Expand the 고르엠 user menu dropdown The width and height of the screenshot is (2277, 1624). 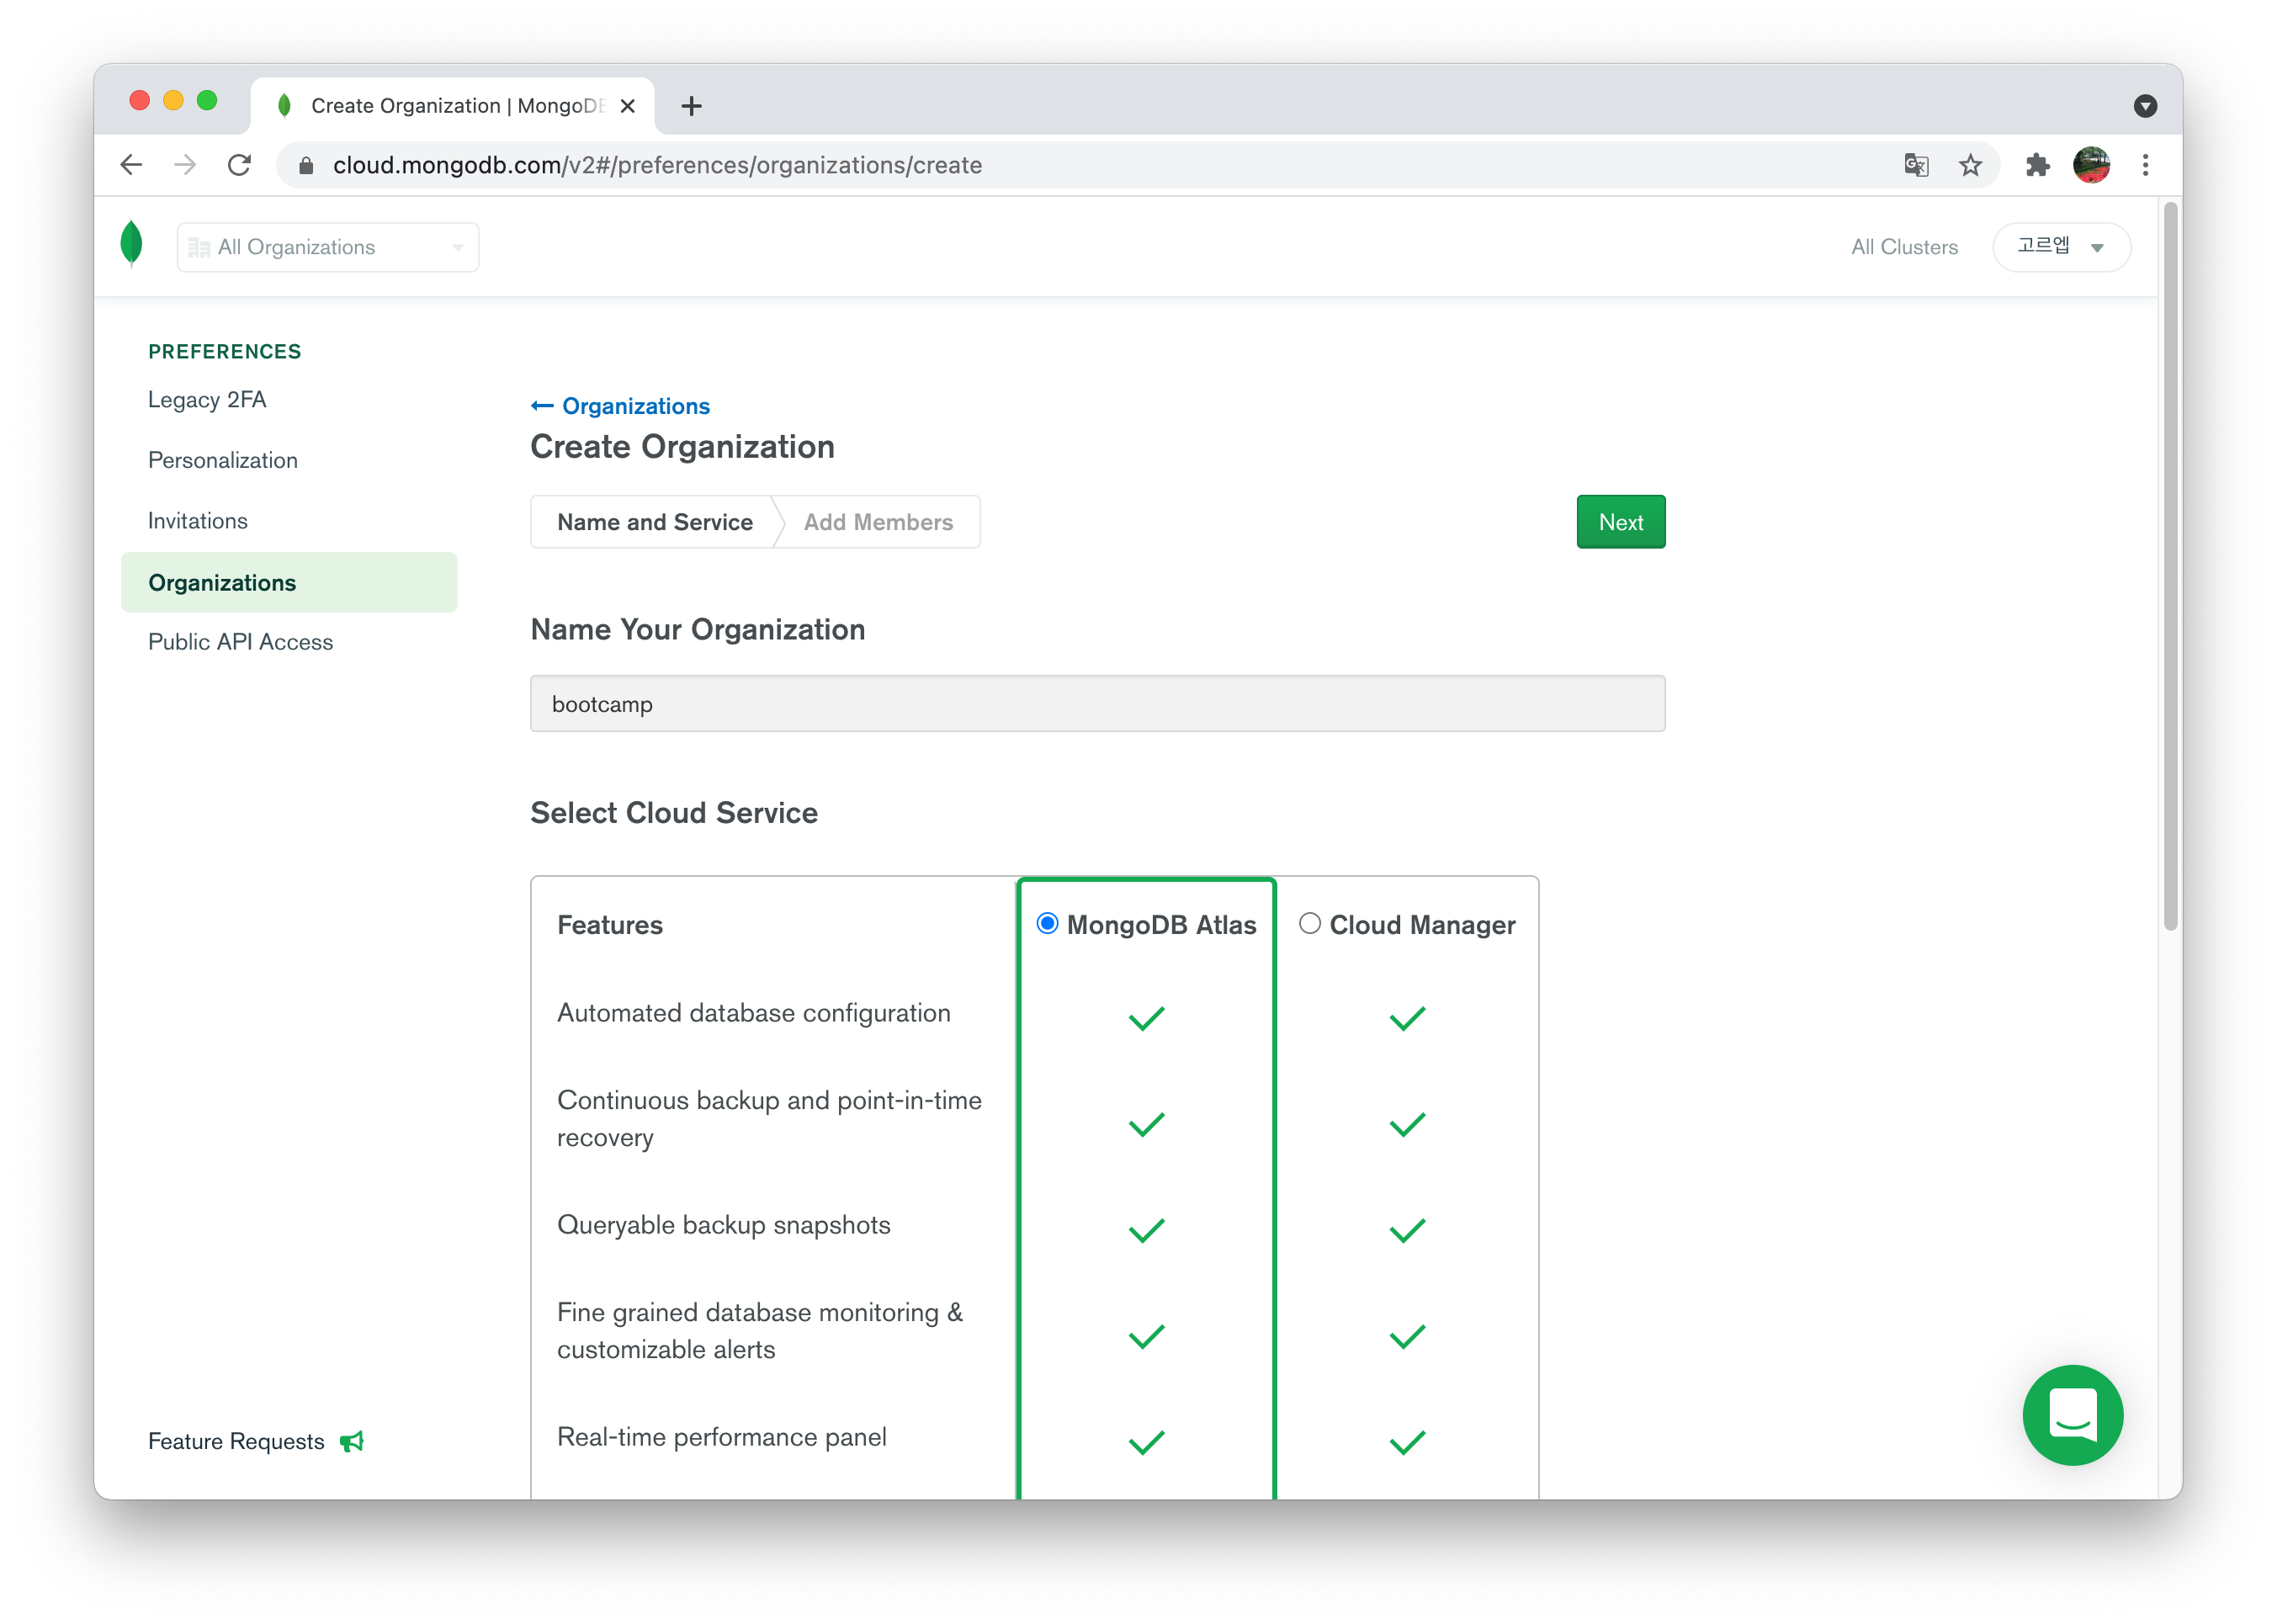point(2061,247)
